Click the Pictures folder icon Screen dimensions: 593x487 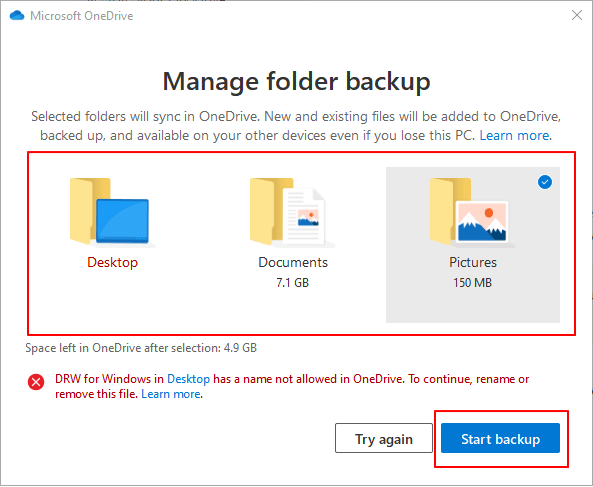coord(472,212)
